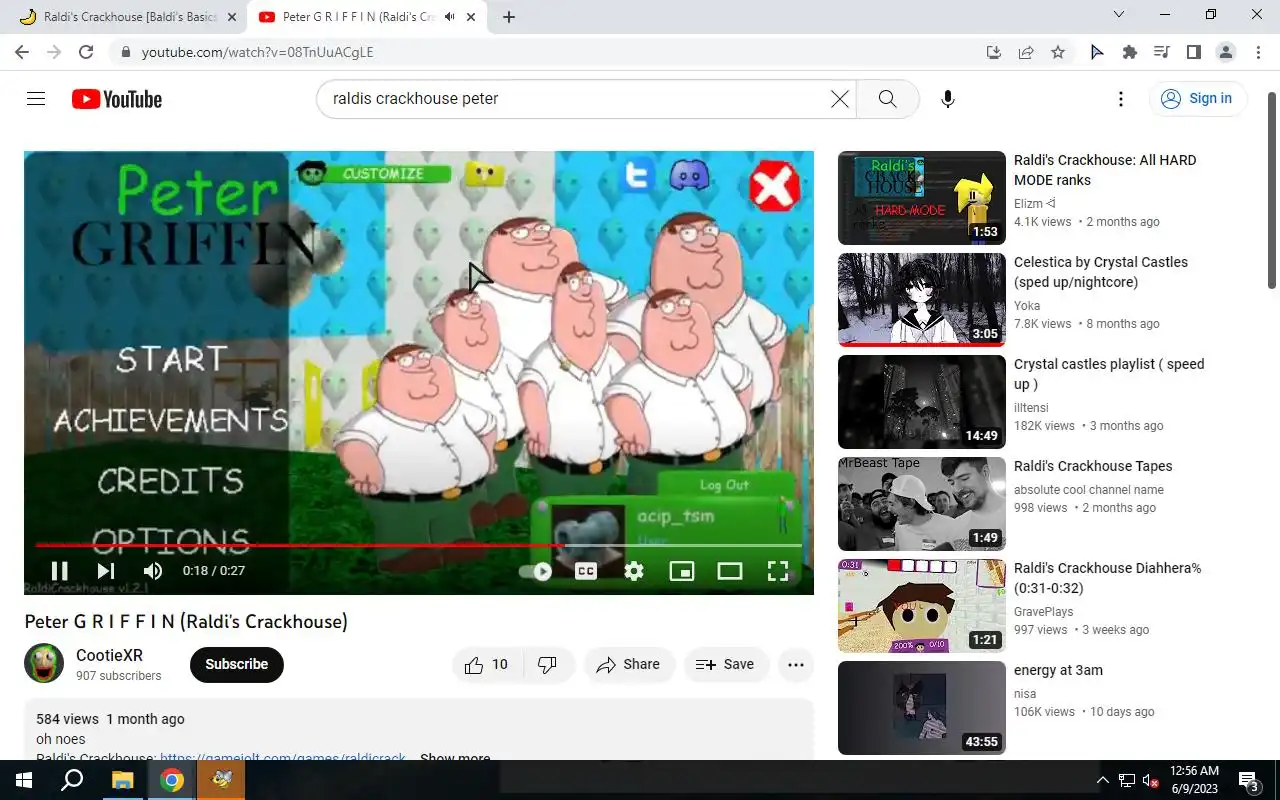1280x800 pixels.
Task: Mute the tab via its speaker icon
Action: (450, 17)
